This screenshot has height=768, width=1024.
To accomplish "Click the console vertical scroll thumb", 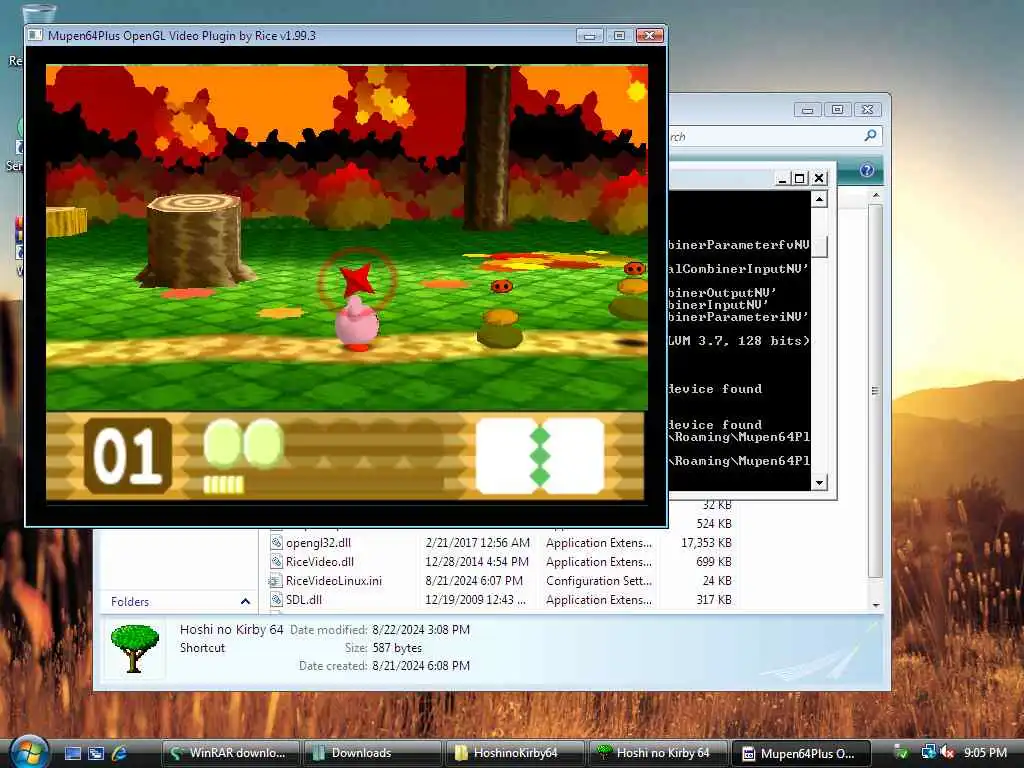I will 820,245.
